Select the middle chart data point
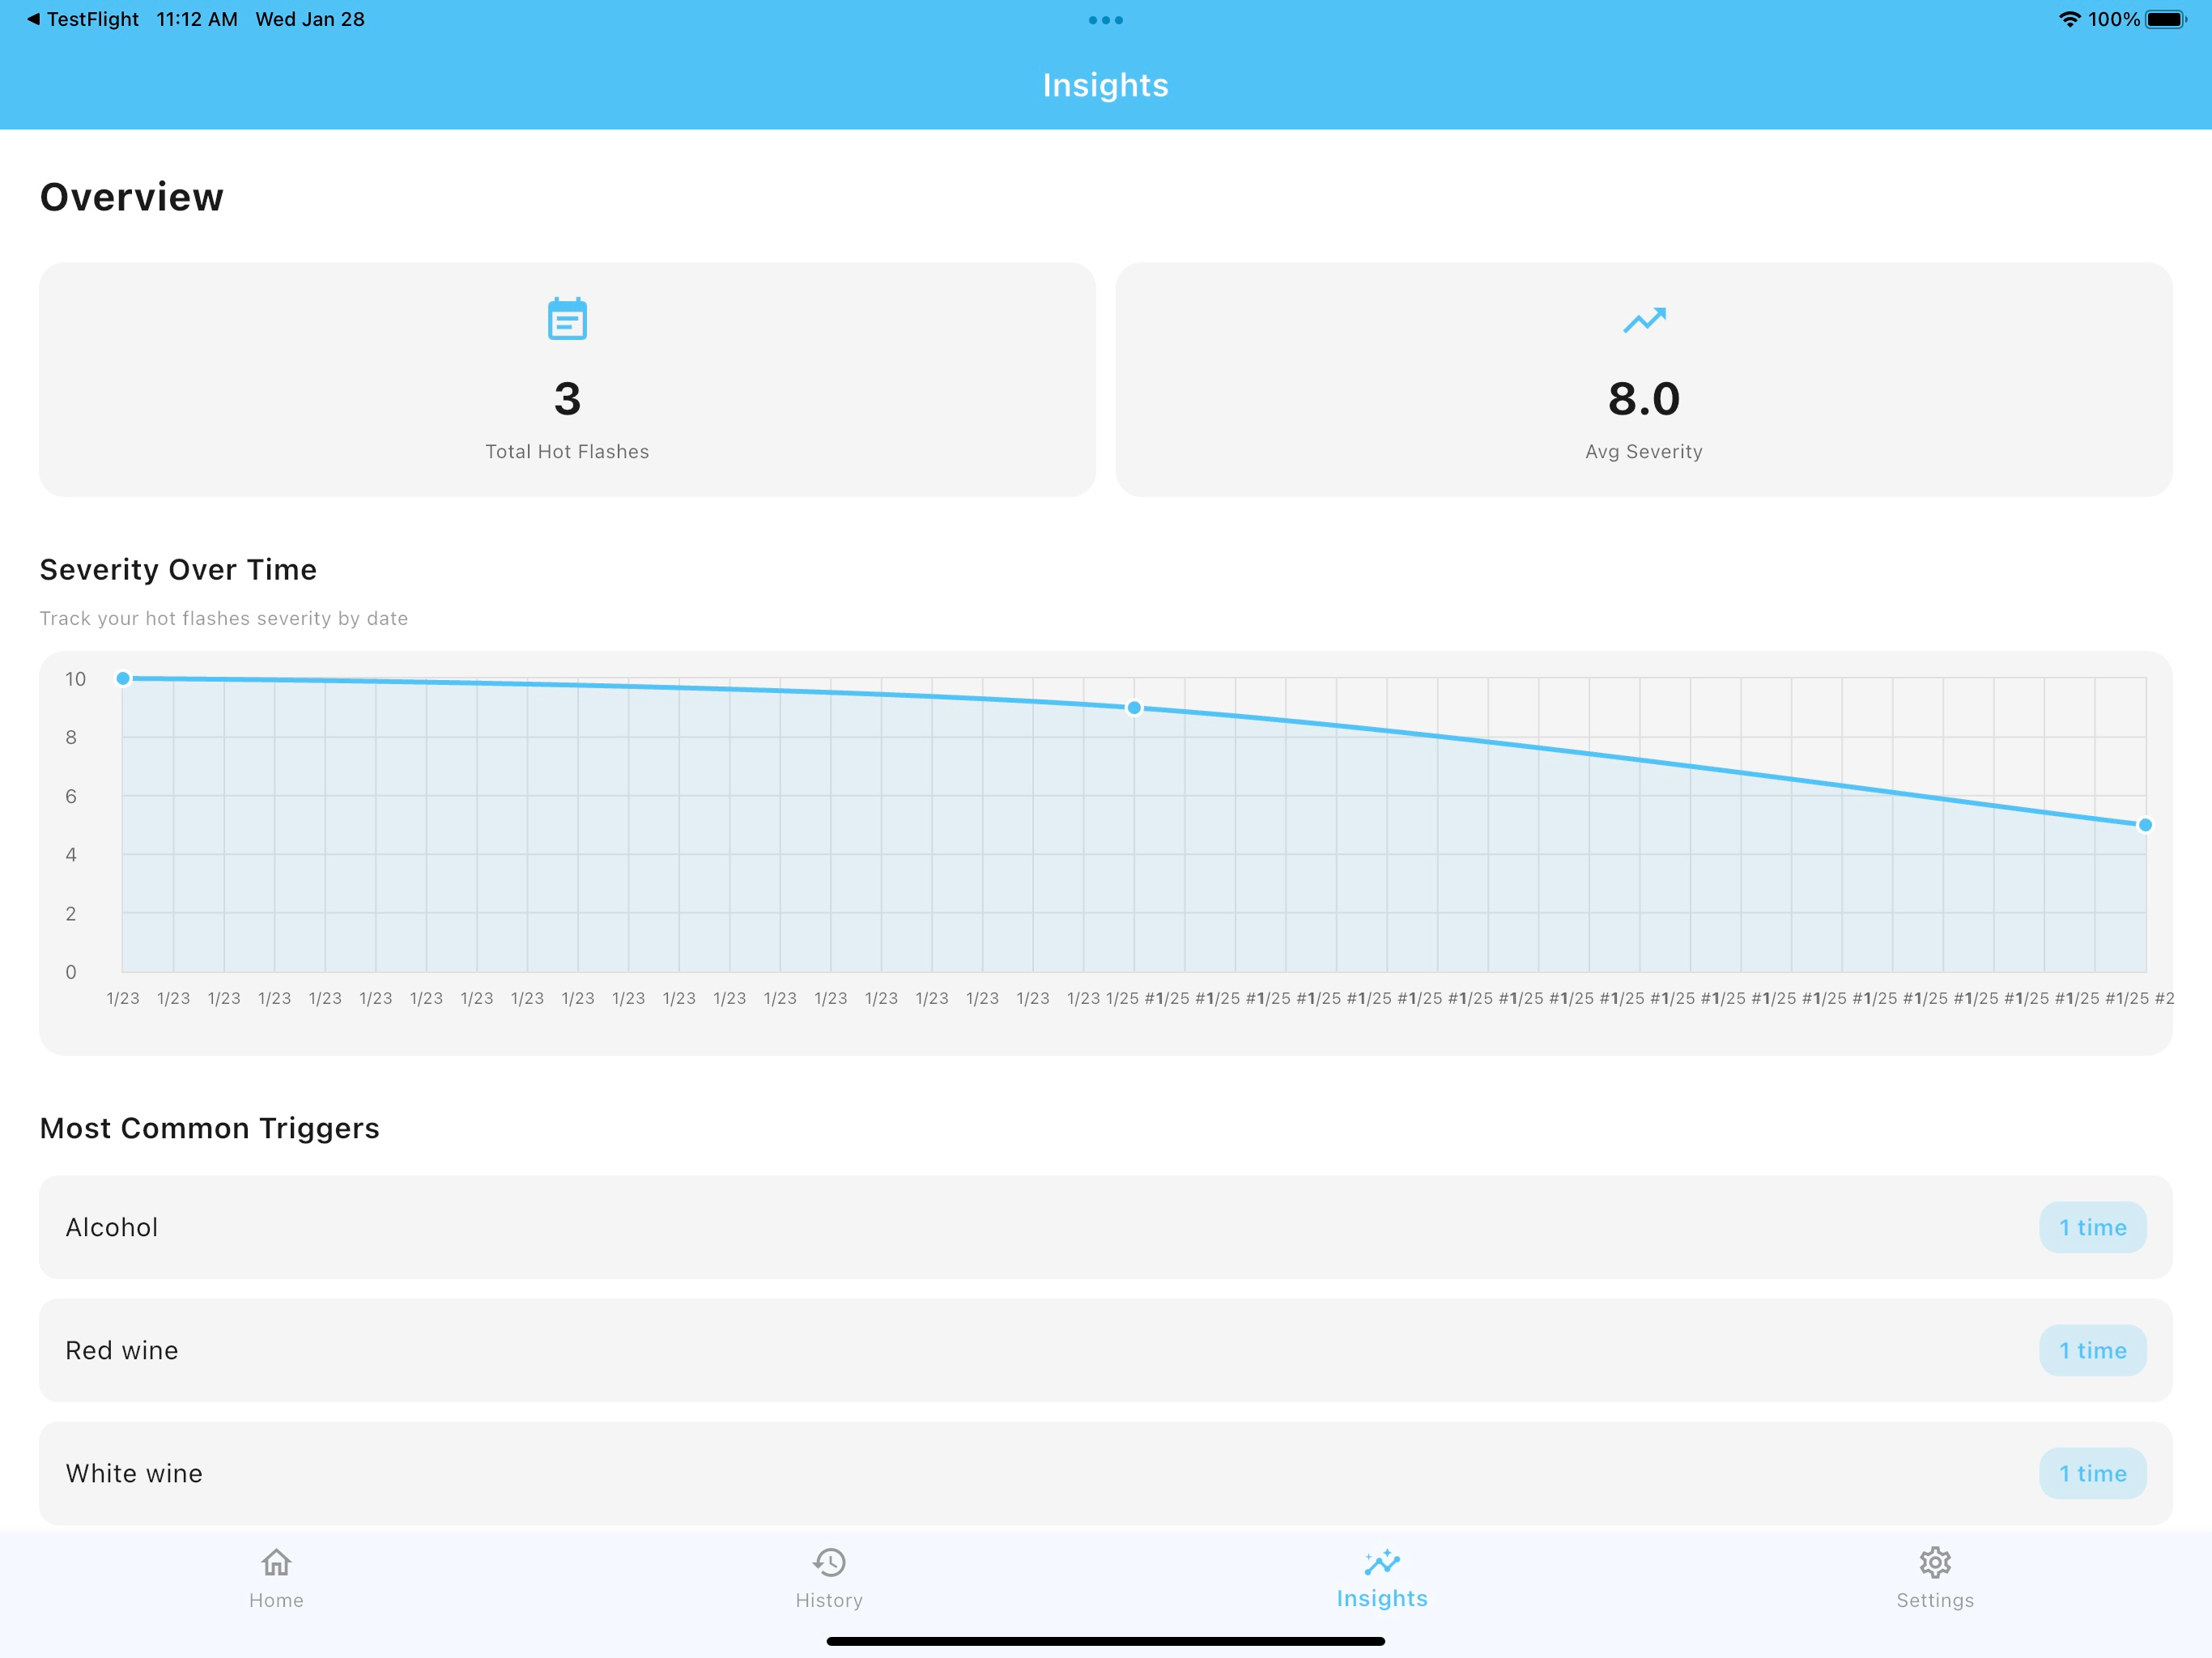The image size is (2212, 1658). point(1134,708)
